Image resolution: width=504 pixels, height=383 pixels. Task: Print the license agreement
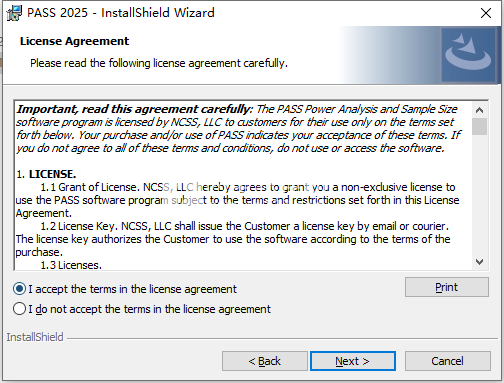coord(447,287)
